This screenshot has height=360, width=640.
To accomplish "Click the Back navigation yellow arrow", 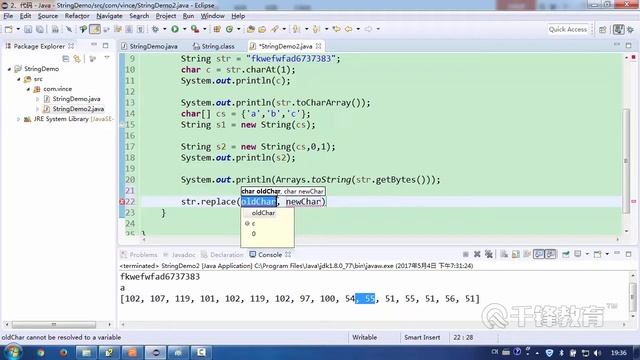I will pos(348,29).
